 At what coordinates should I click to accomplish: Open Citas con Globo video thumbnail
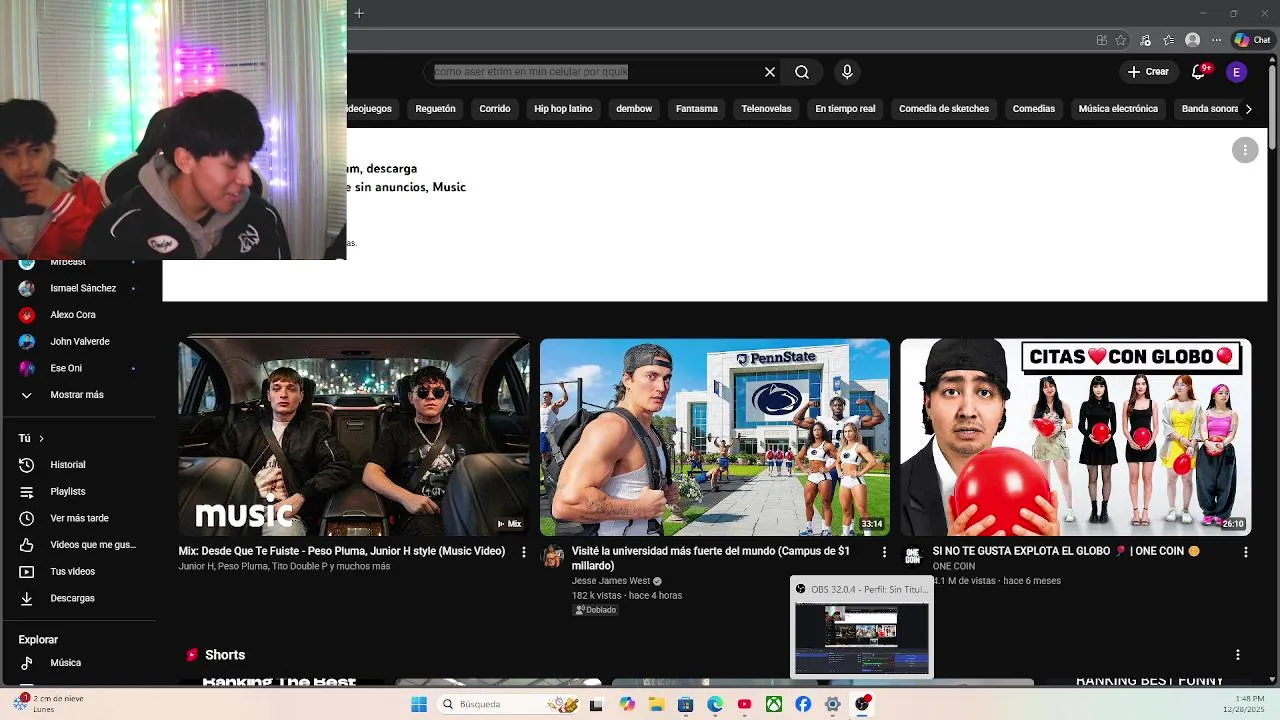tap(1075, 437)
